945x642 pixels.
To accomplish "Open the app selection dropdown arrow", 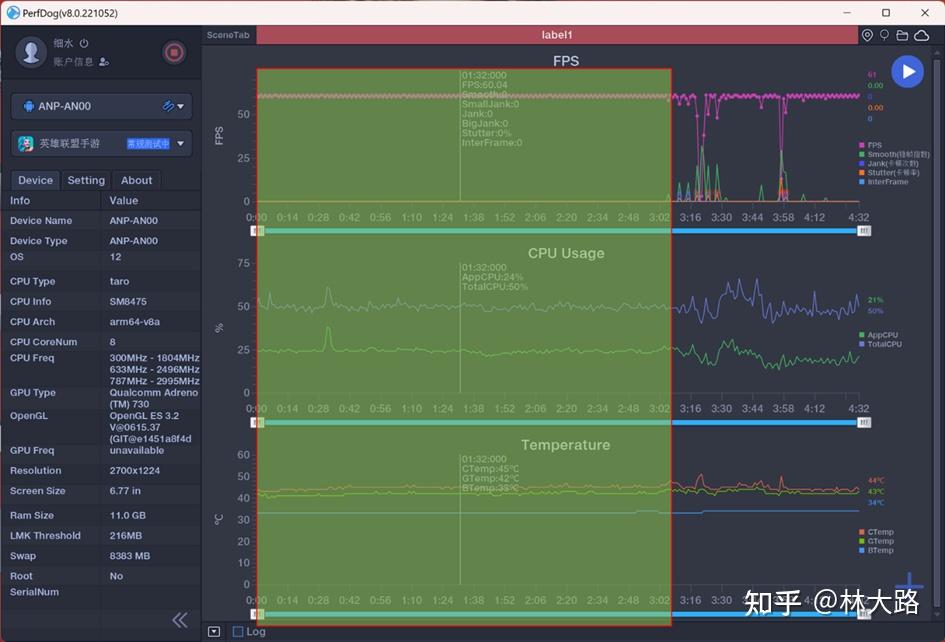I will [180, 143].
